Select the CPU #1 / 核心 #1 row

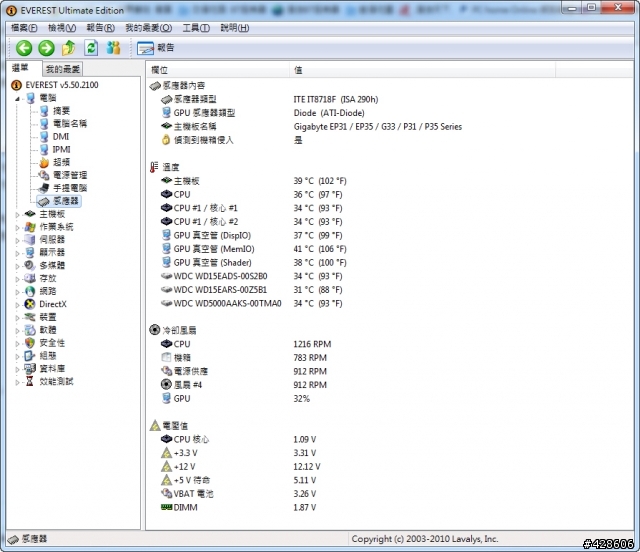coord(251,208)
